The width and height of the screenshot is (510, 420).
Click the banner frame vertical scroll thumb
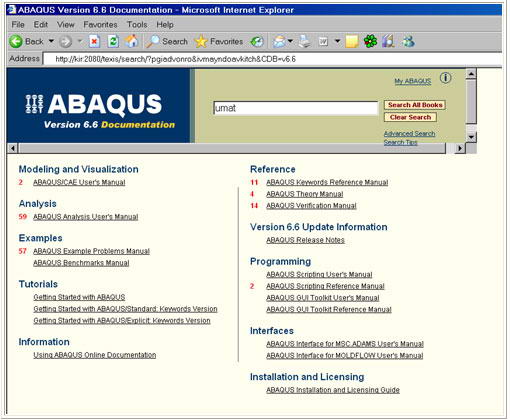[x=471, y=101]
